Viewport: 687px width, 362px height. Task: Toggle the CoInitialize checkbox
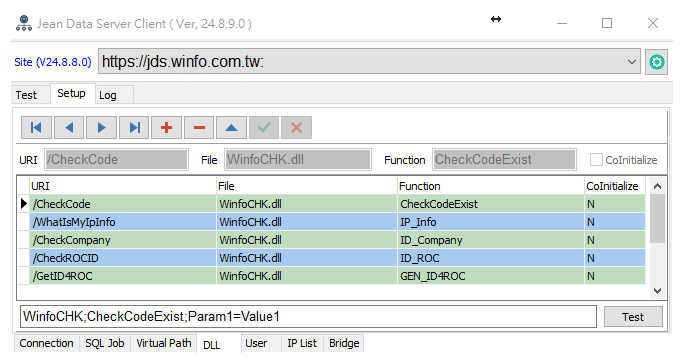click(x=596, y=160)
